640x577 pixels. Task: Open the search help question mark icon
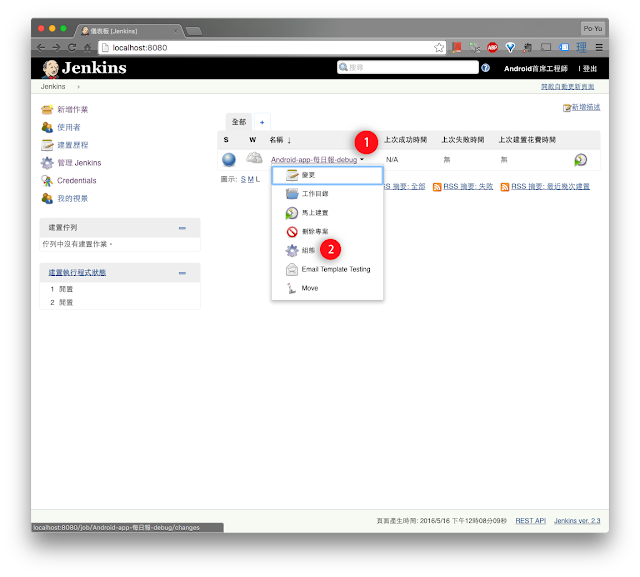click(485, 68)
